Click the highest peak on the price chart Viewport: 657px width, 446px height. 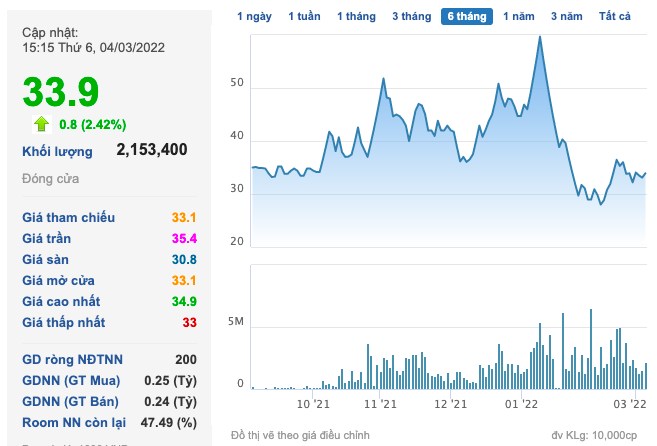540,37
